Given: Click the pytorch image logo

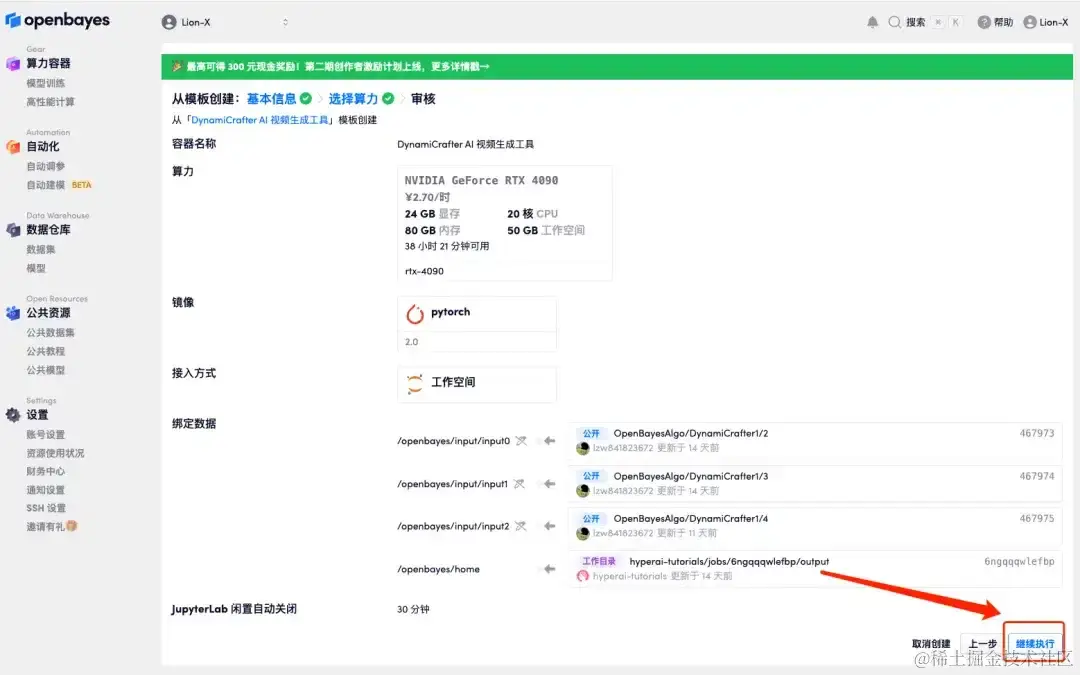Looking at the screenshot, I should (x=415, y=314).
